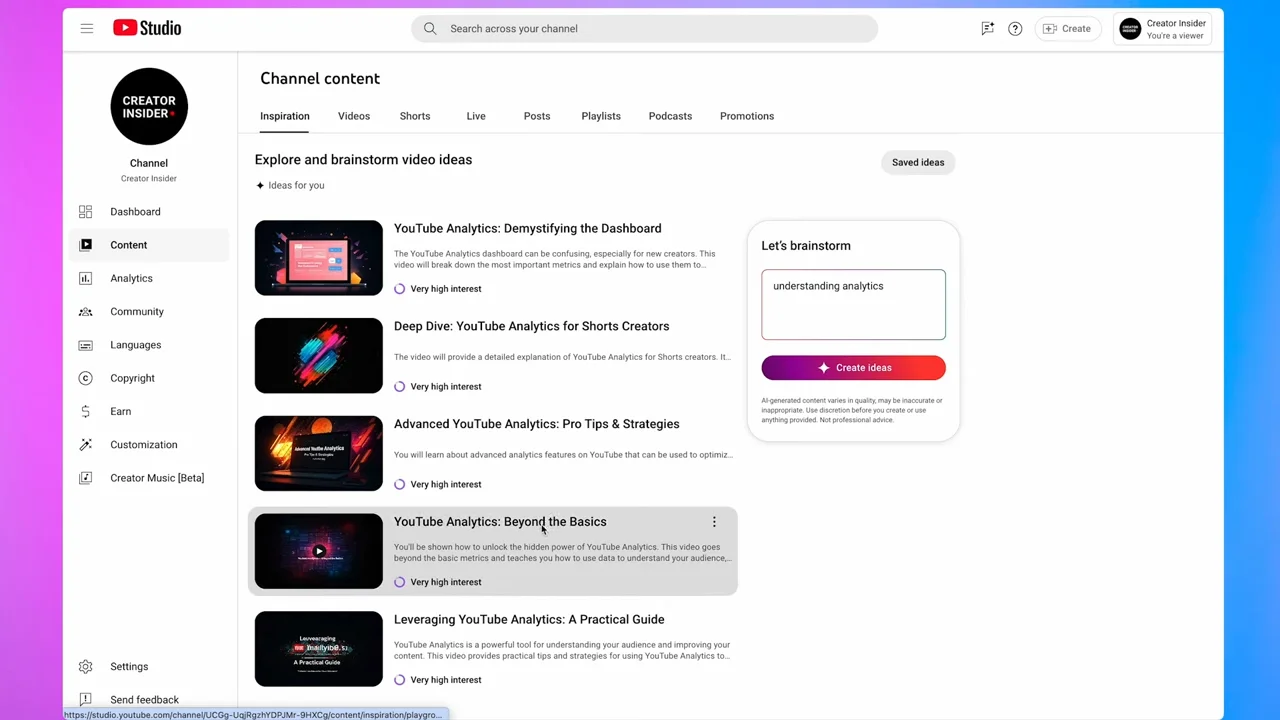
Task: Open thumbnail for A Practical Guide idea
Action: (x=318, y=649)
